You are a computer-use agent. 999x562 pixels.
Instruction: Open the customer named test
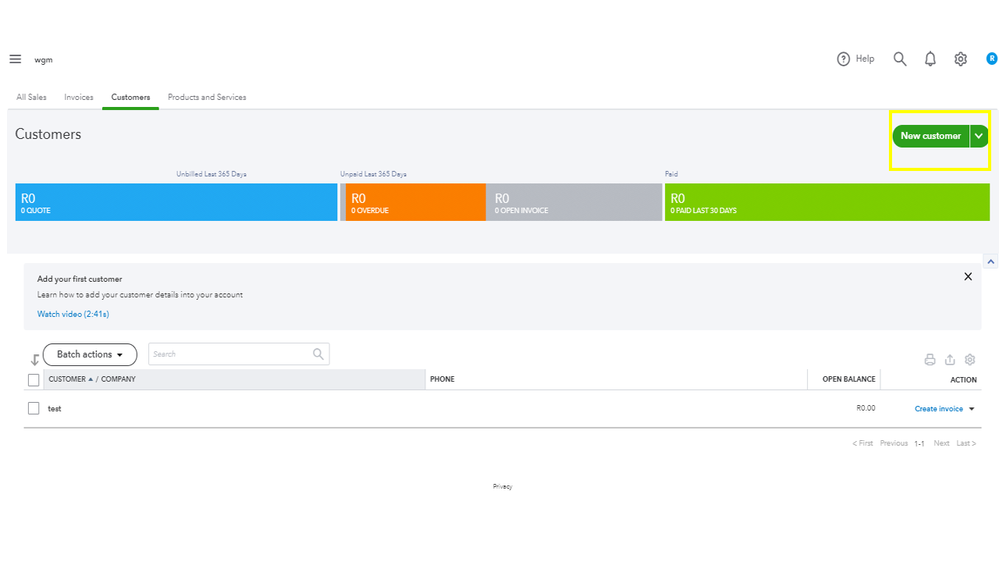[55, 409]
